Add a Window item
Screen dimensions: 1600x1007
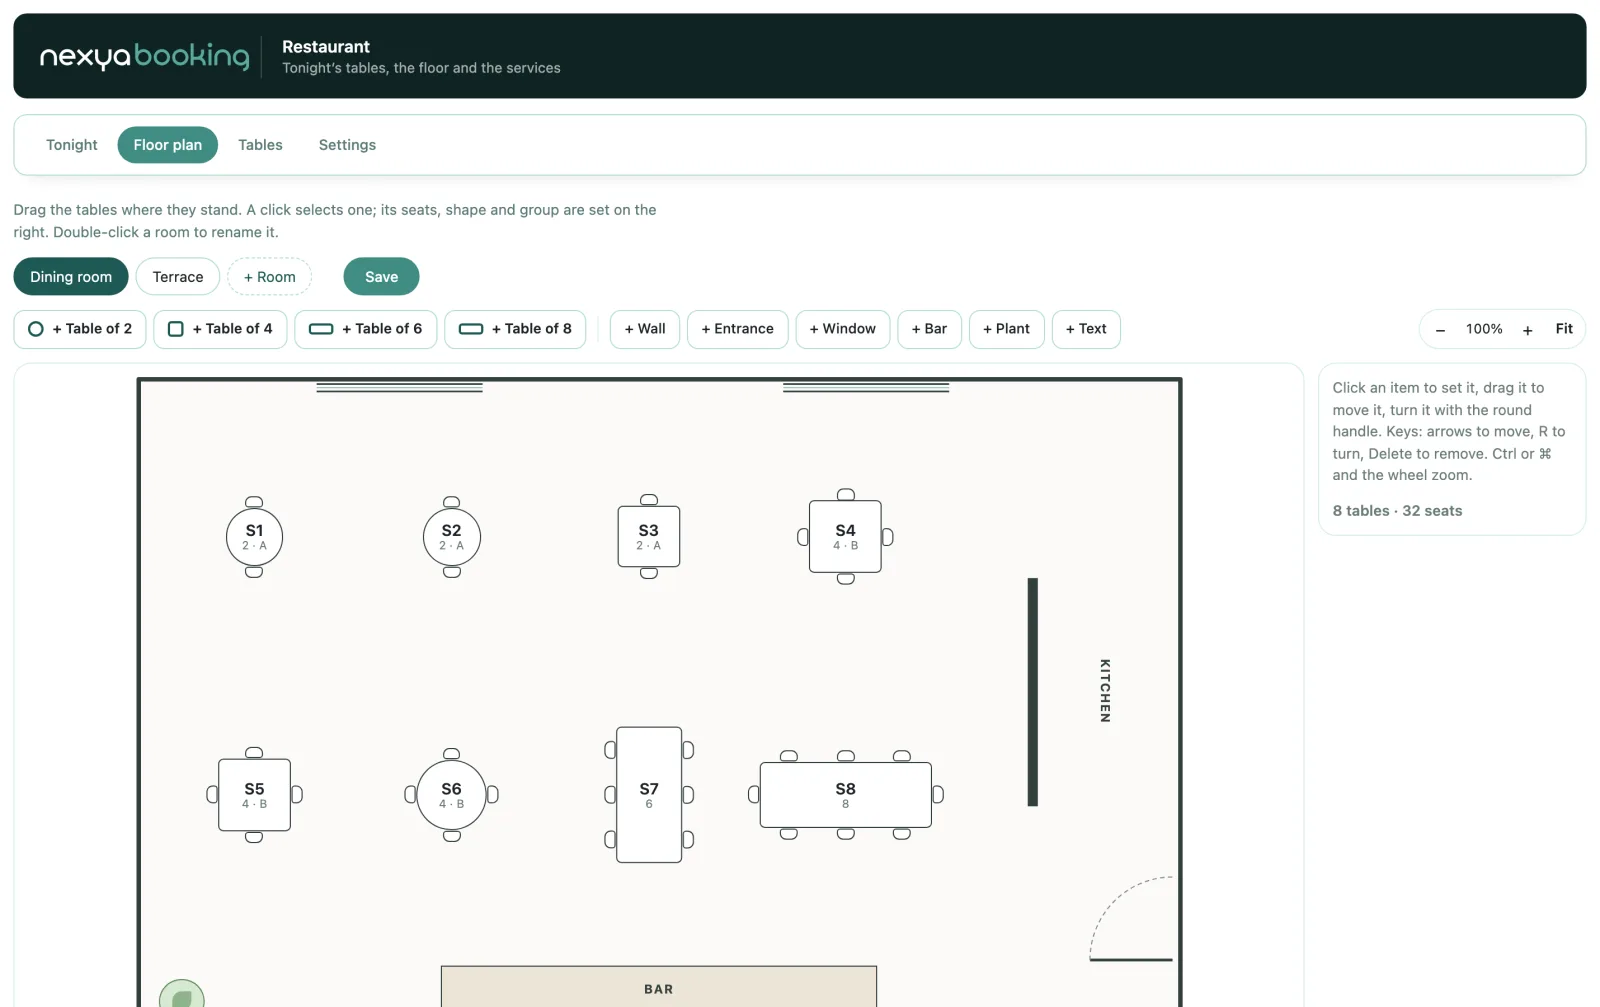point(843,329)
